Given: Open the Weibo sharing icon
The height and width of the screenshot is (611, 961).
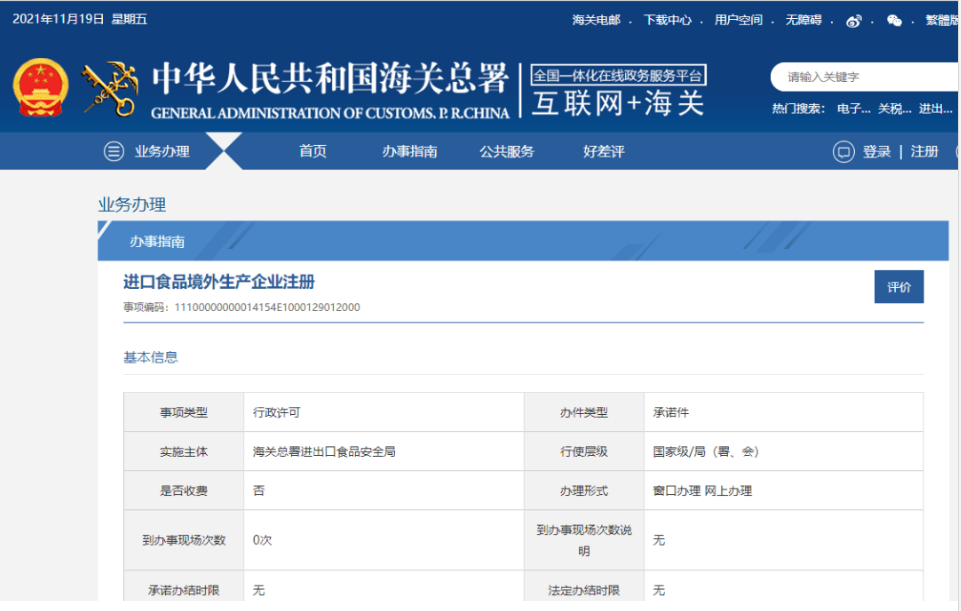Looking at the screenshot, I should 854,20.
